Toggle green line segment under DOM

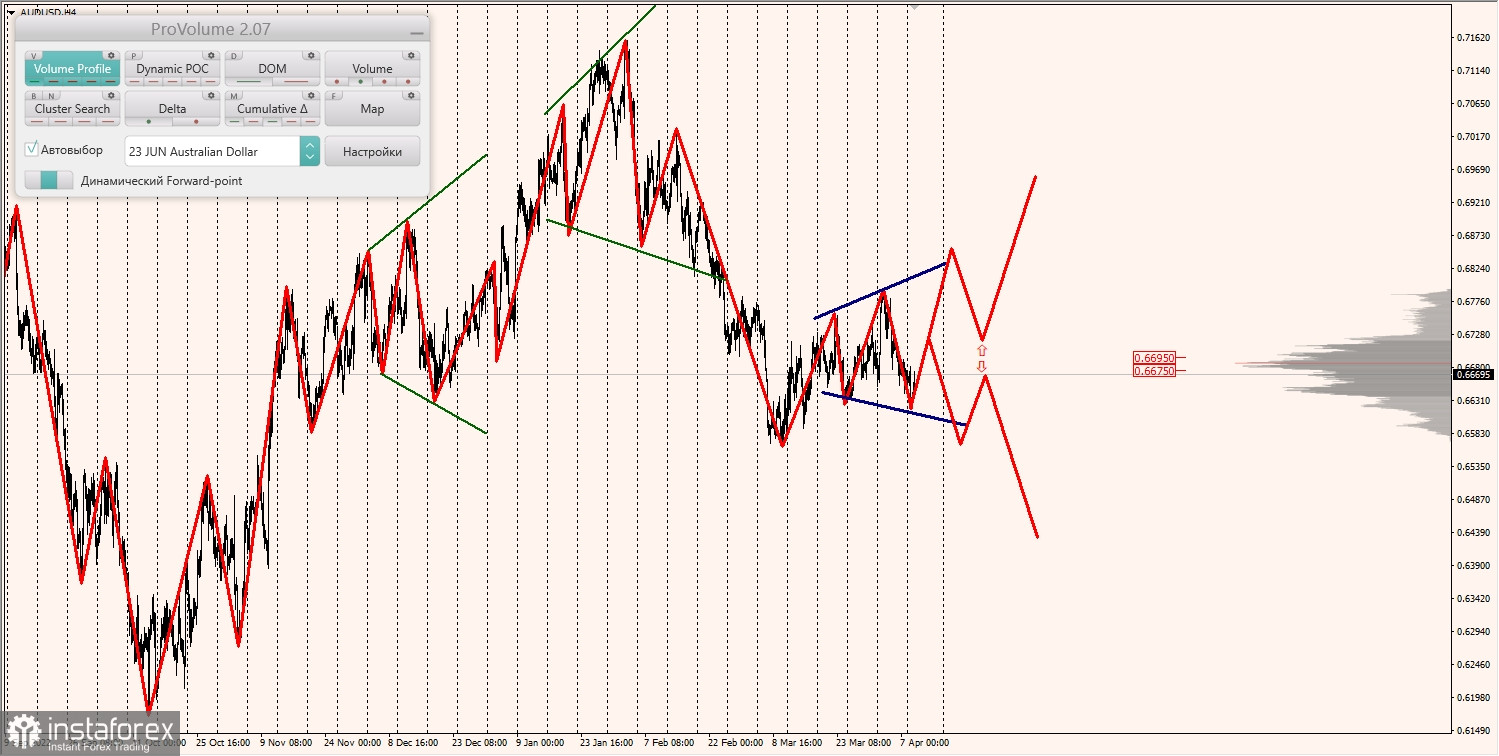click(x=249, y=82)
